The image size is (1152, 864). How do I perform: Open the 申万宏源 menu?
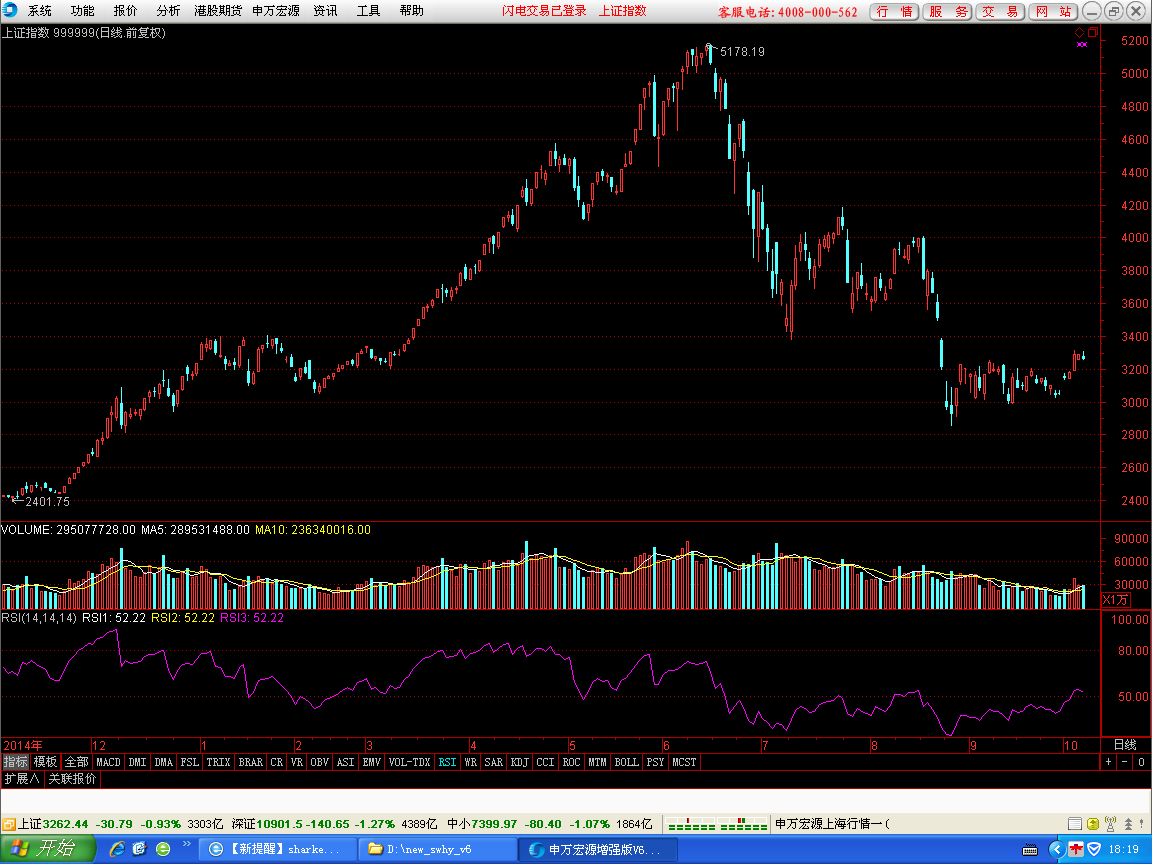276,10
